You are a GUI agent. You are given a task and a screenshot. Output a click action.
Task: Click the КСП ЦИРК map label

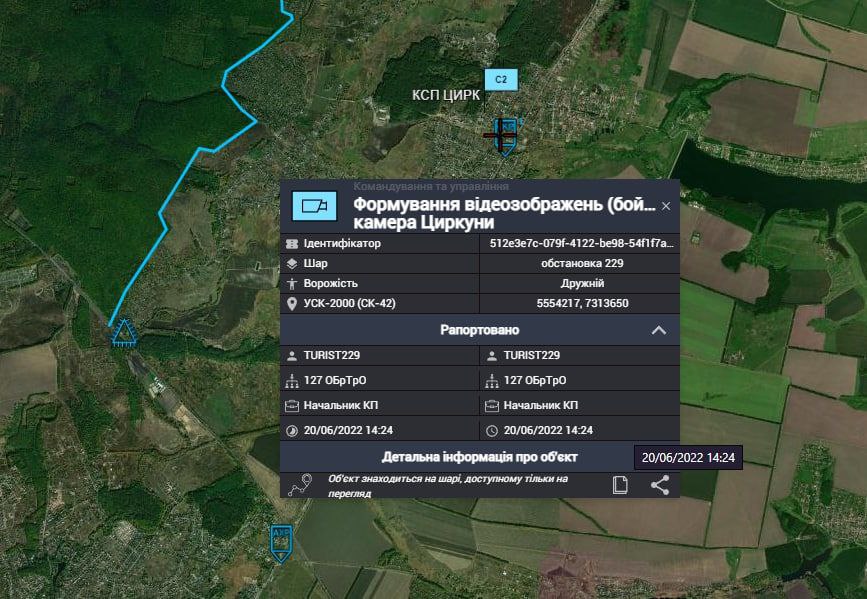tap(446, 95)
